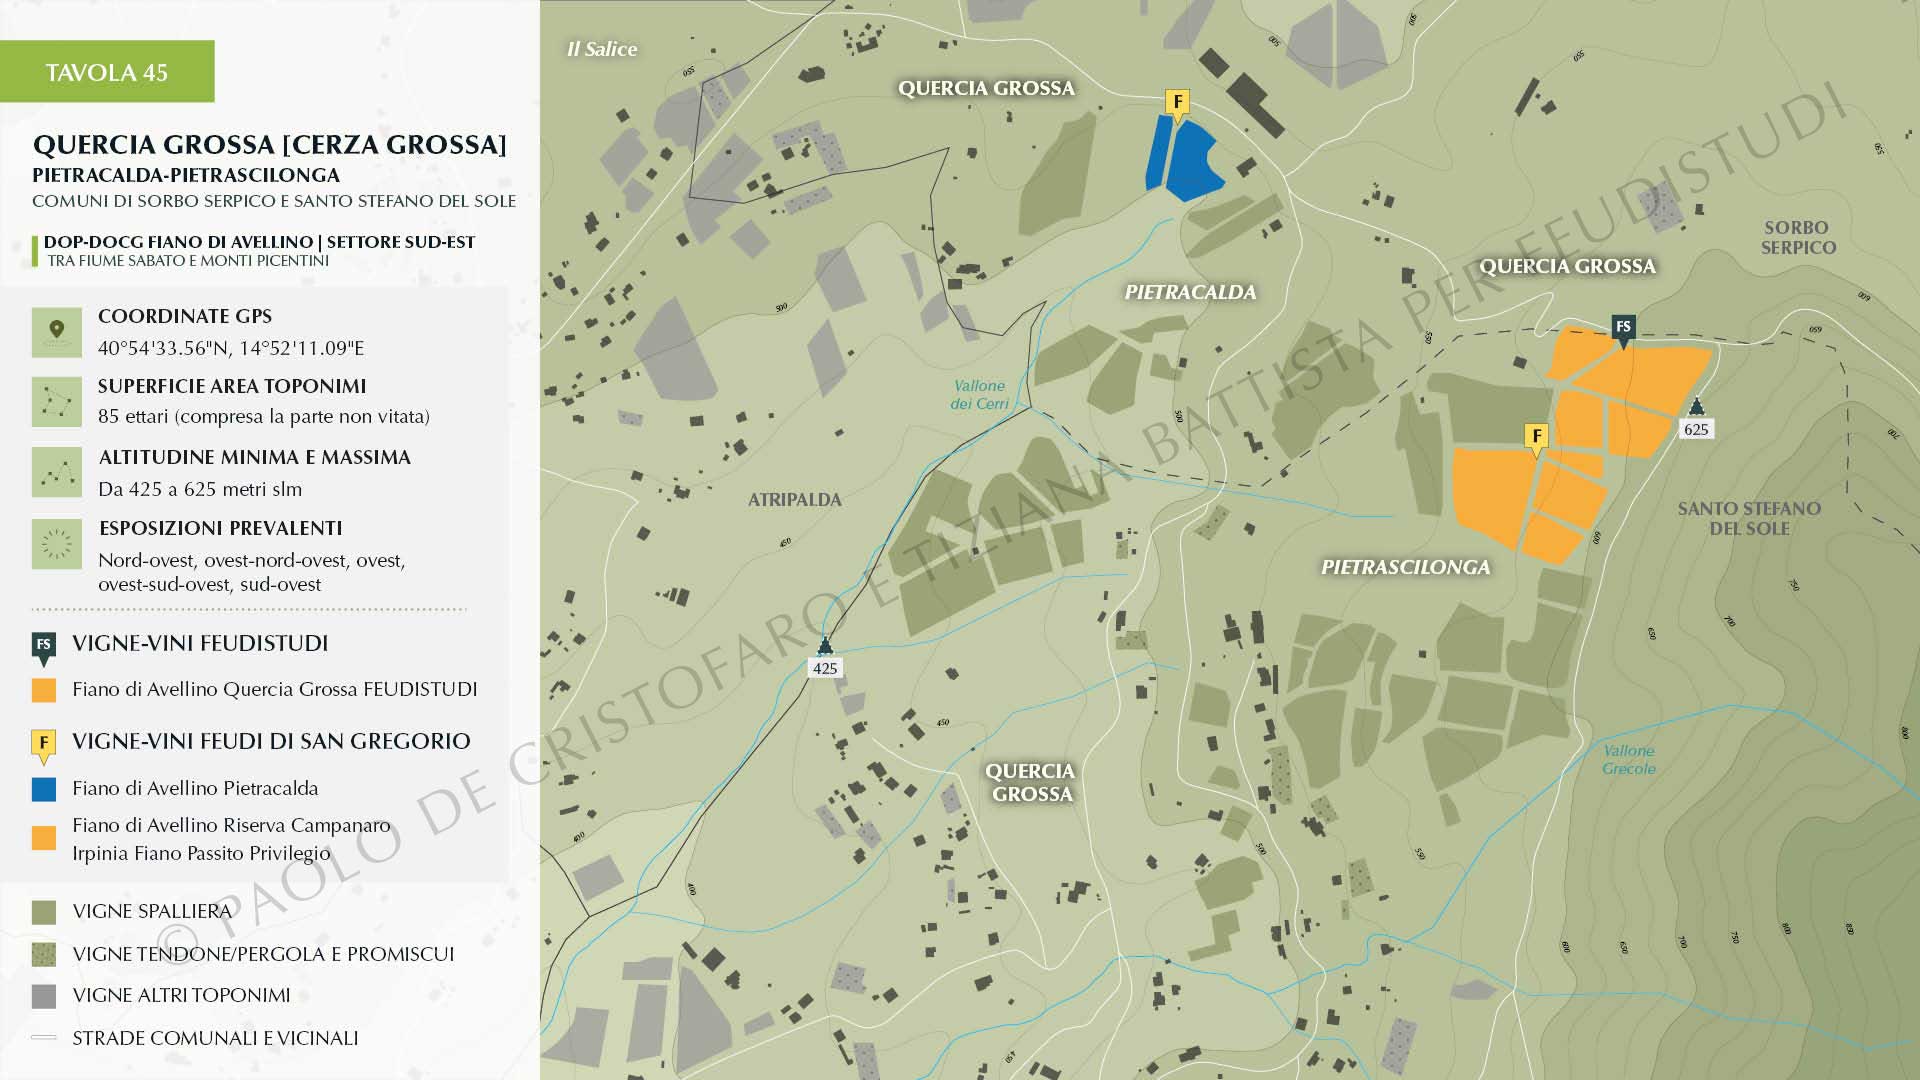Click the blue Pietracalda vineyard parcel

pos(1190,160)
